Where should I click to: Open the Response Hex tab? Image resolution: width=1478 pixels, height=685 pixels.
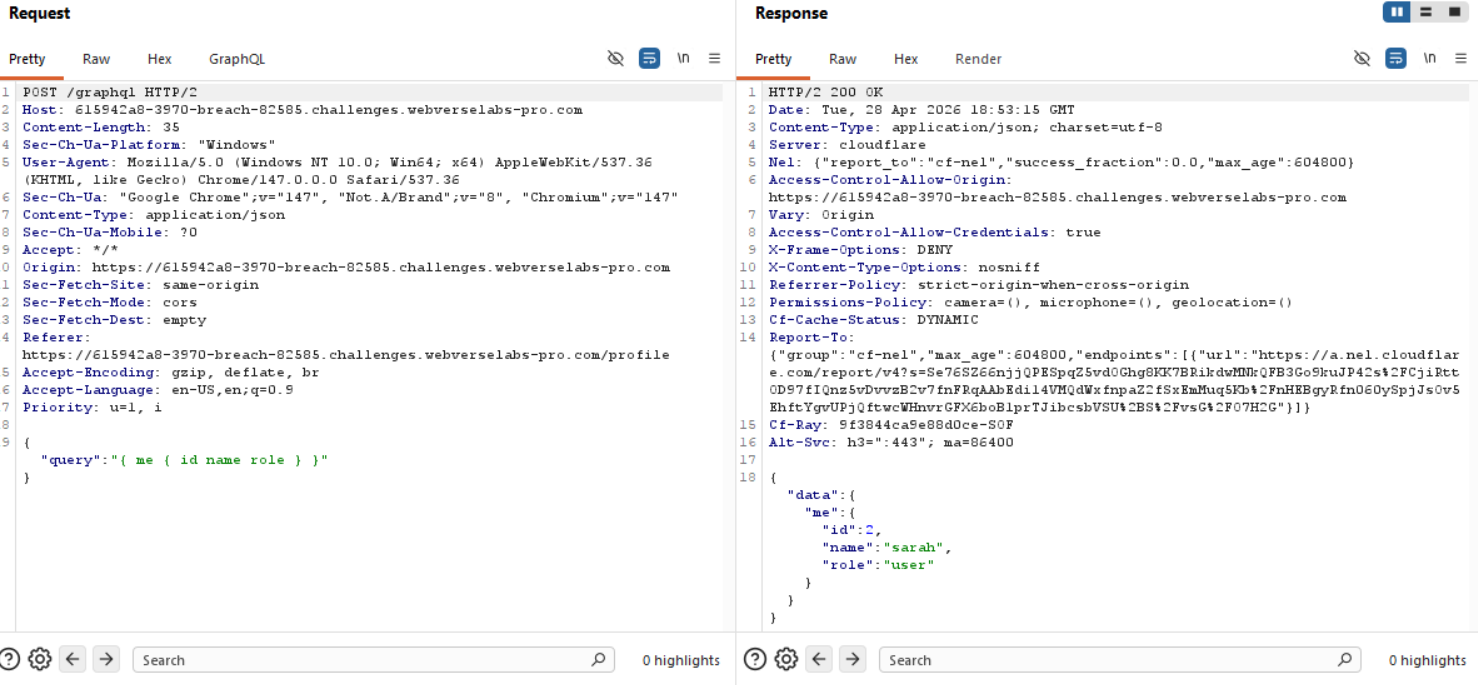tap(906, 59)
